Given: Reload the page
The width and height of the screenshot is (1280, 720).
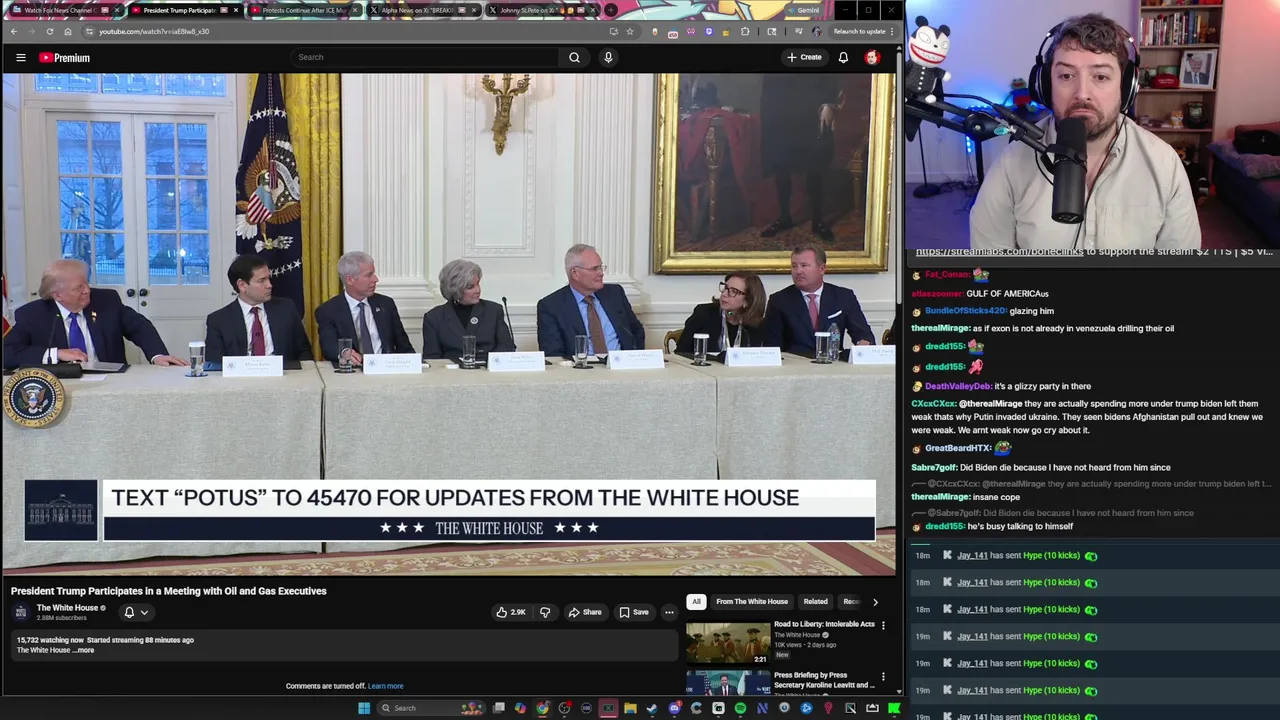Looking at the screenshot, I should pos(49,31).
